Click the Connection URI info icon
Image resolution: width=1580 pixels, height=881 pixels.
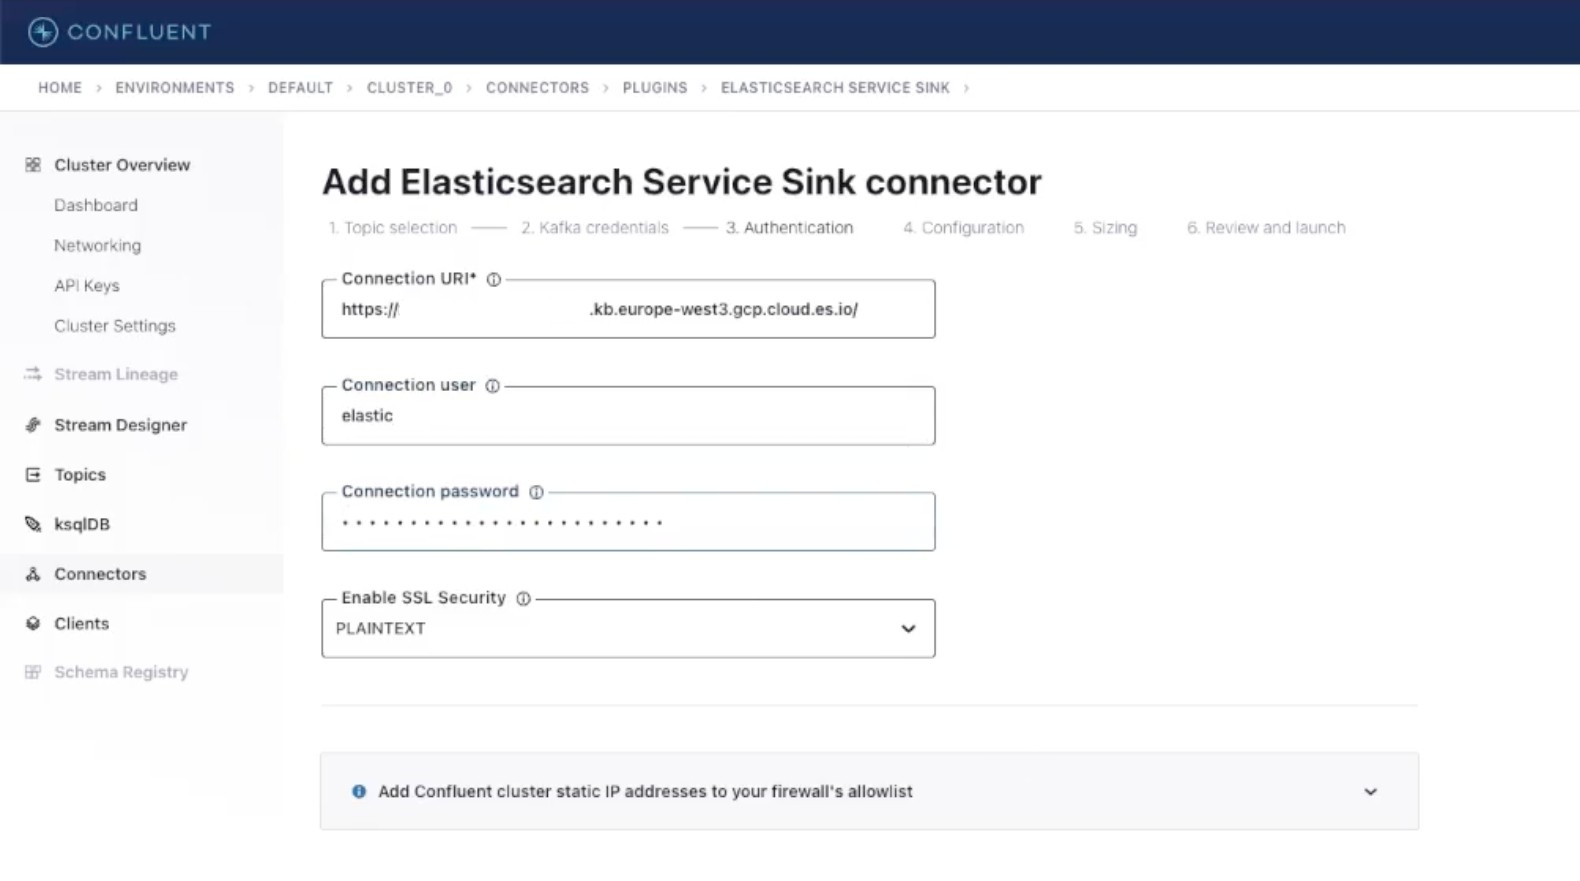pos(494,280)
